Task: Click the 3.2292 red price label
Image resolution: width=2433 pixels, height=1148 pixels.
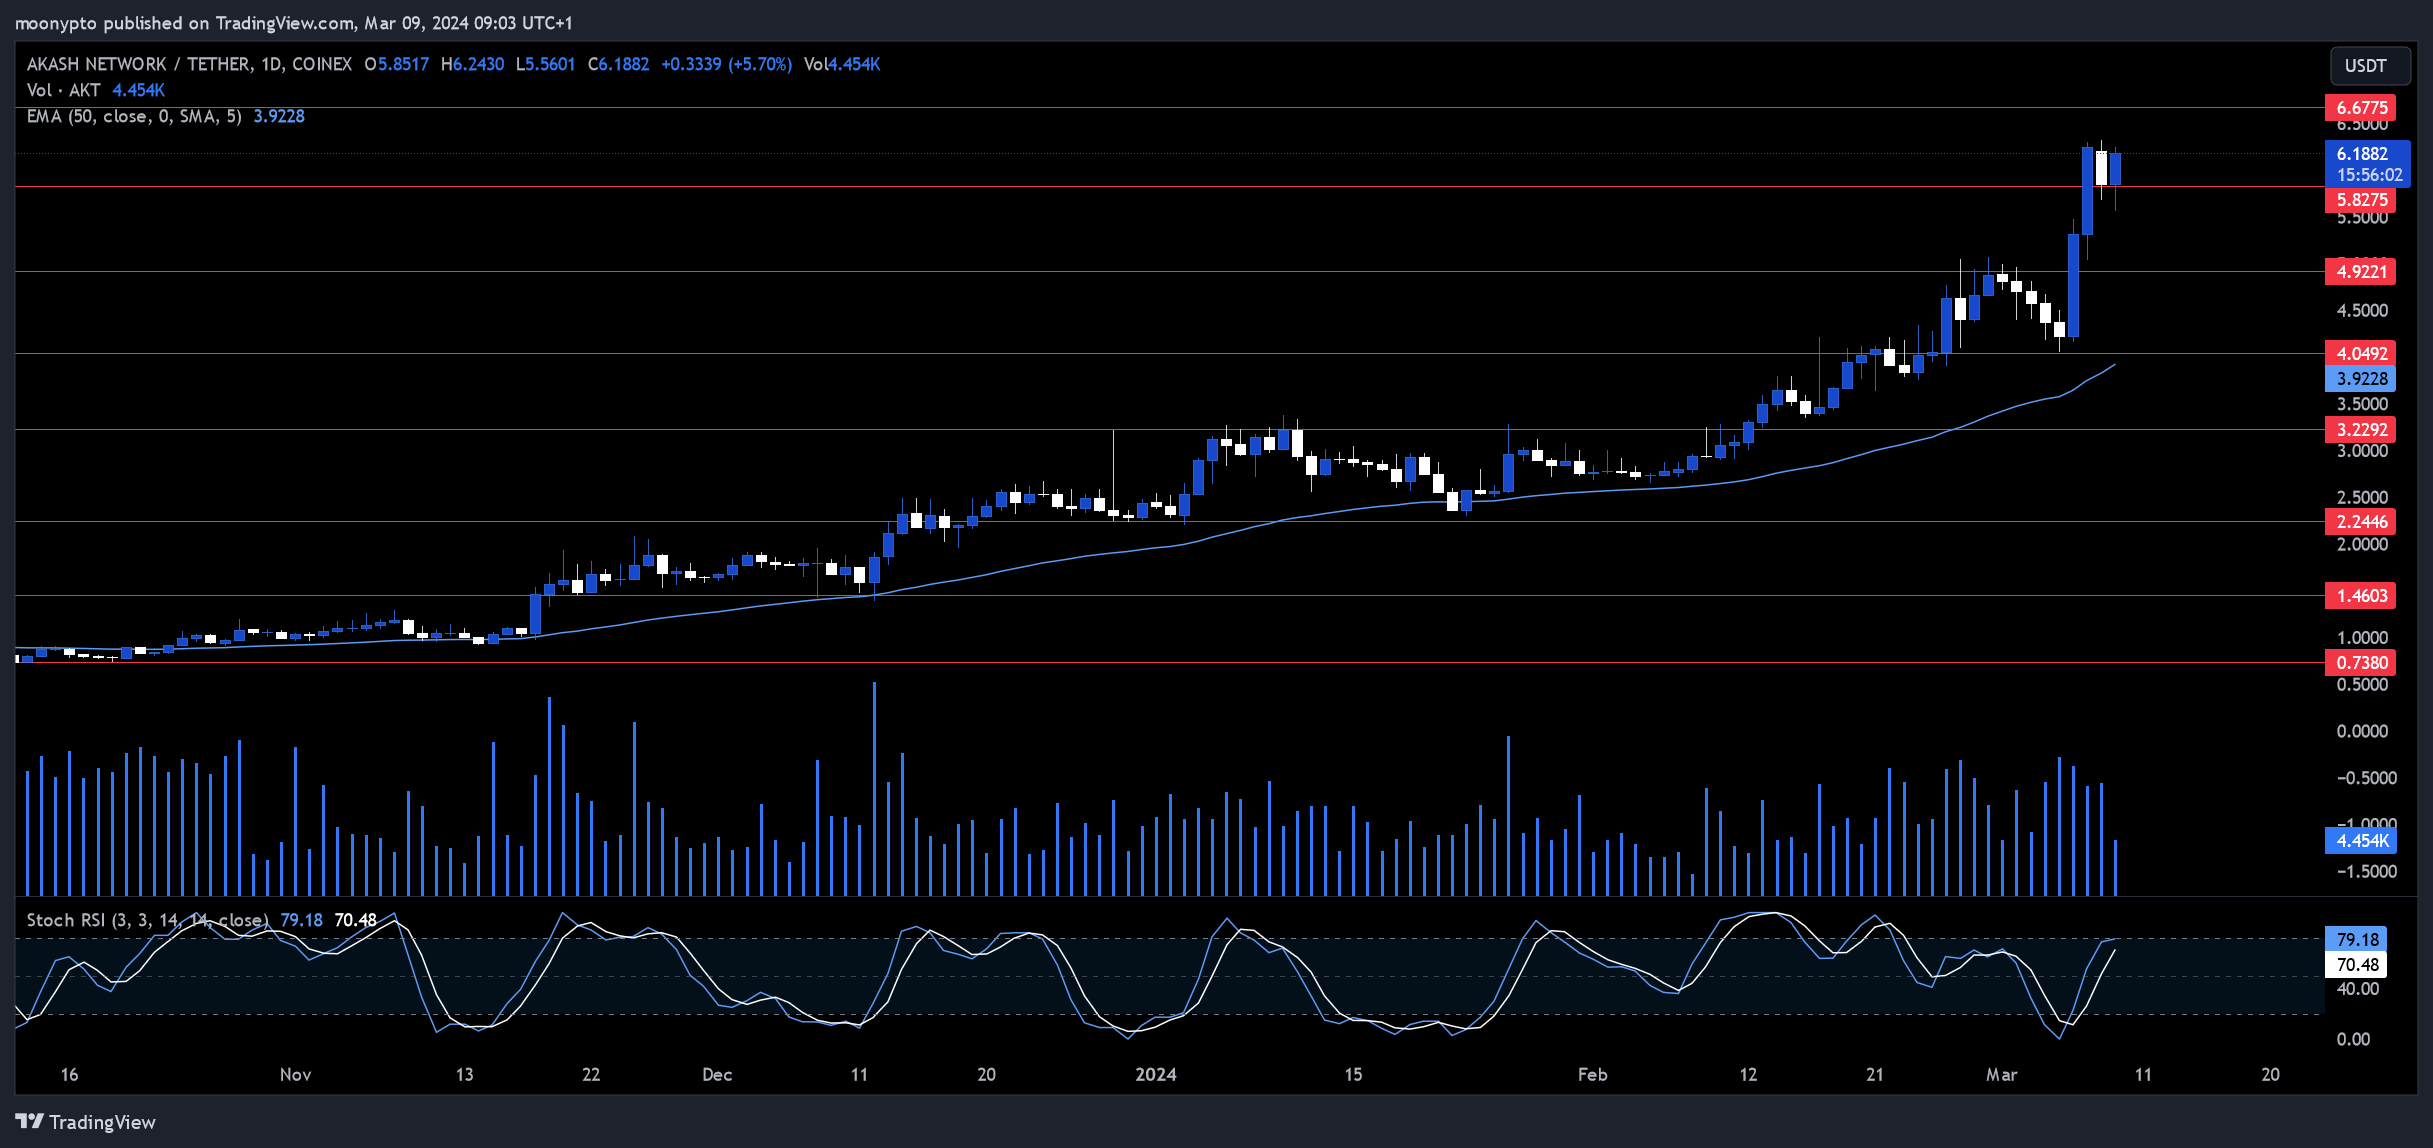Action: (x=2361, y=429)
